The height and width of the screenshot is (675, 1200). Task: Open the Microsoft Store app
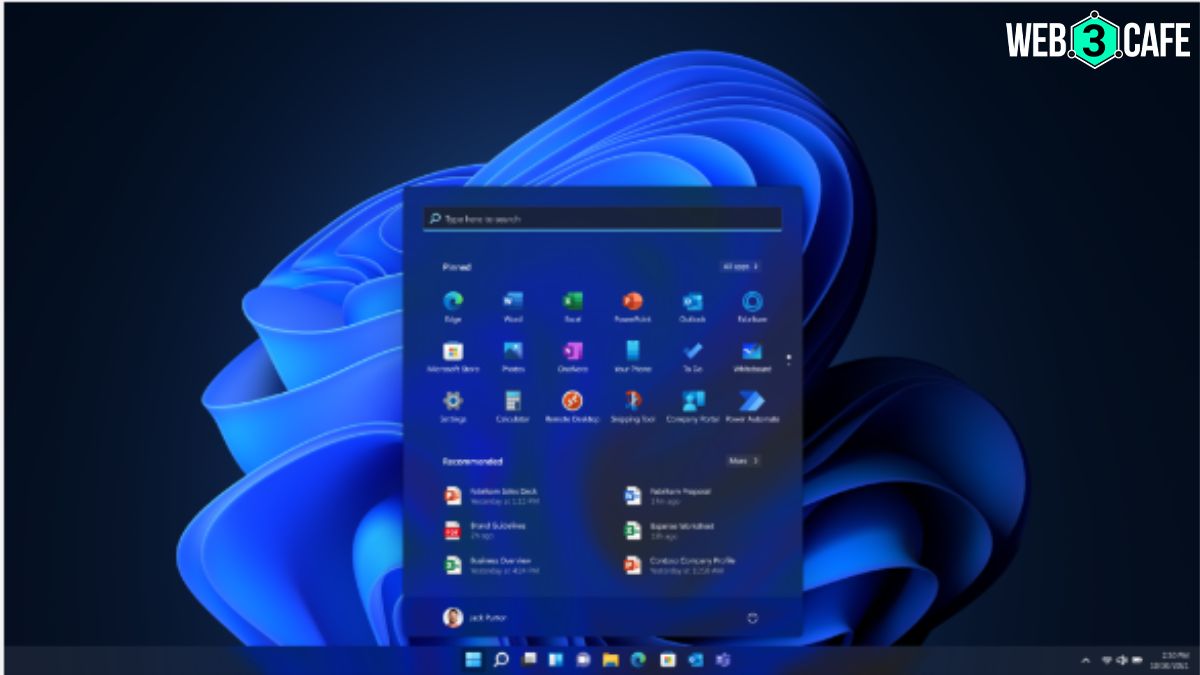[x=453, y=352]
